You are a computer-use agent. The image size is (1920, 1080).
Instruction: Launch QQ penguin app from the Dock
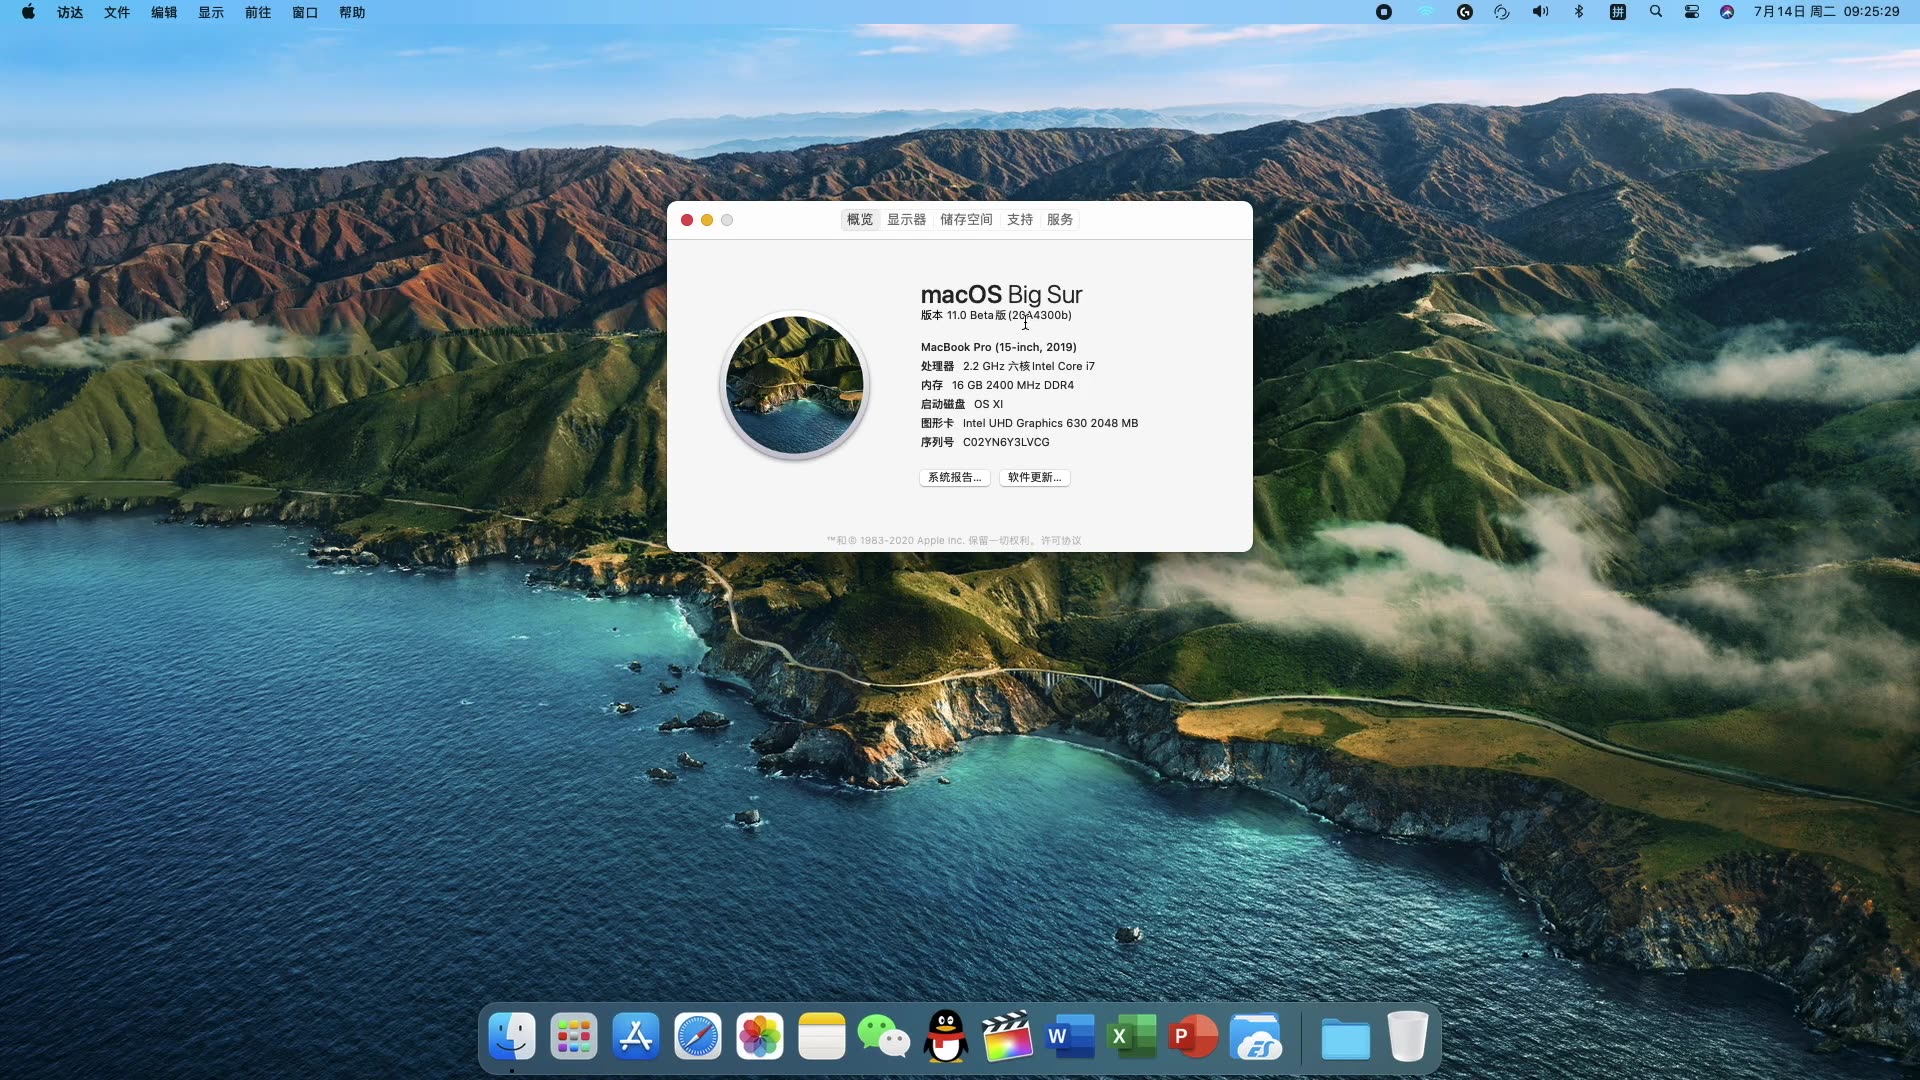pos(946,1036)
